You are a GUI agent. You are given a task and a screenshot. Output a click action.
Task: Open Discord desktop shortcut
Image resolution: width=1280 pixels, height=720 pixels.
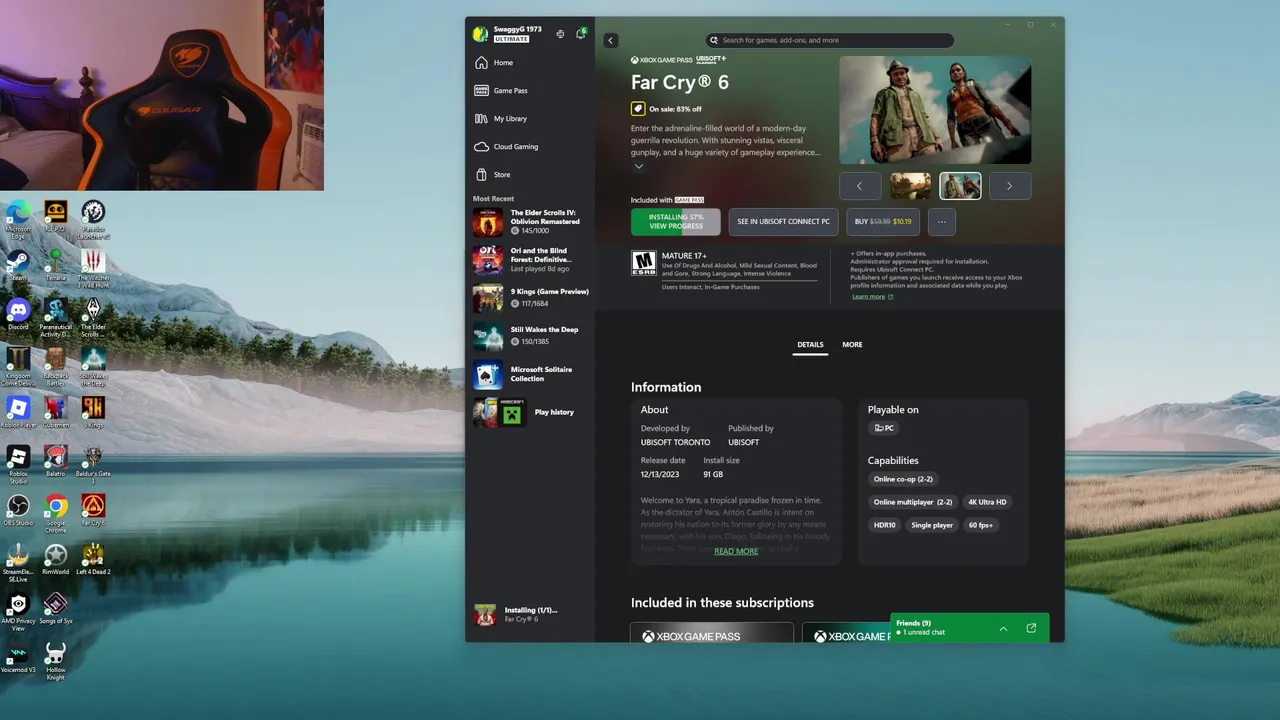(x=18, y=314)
